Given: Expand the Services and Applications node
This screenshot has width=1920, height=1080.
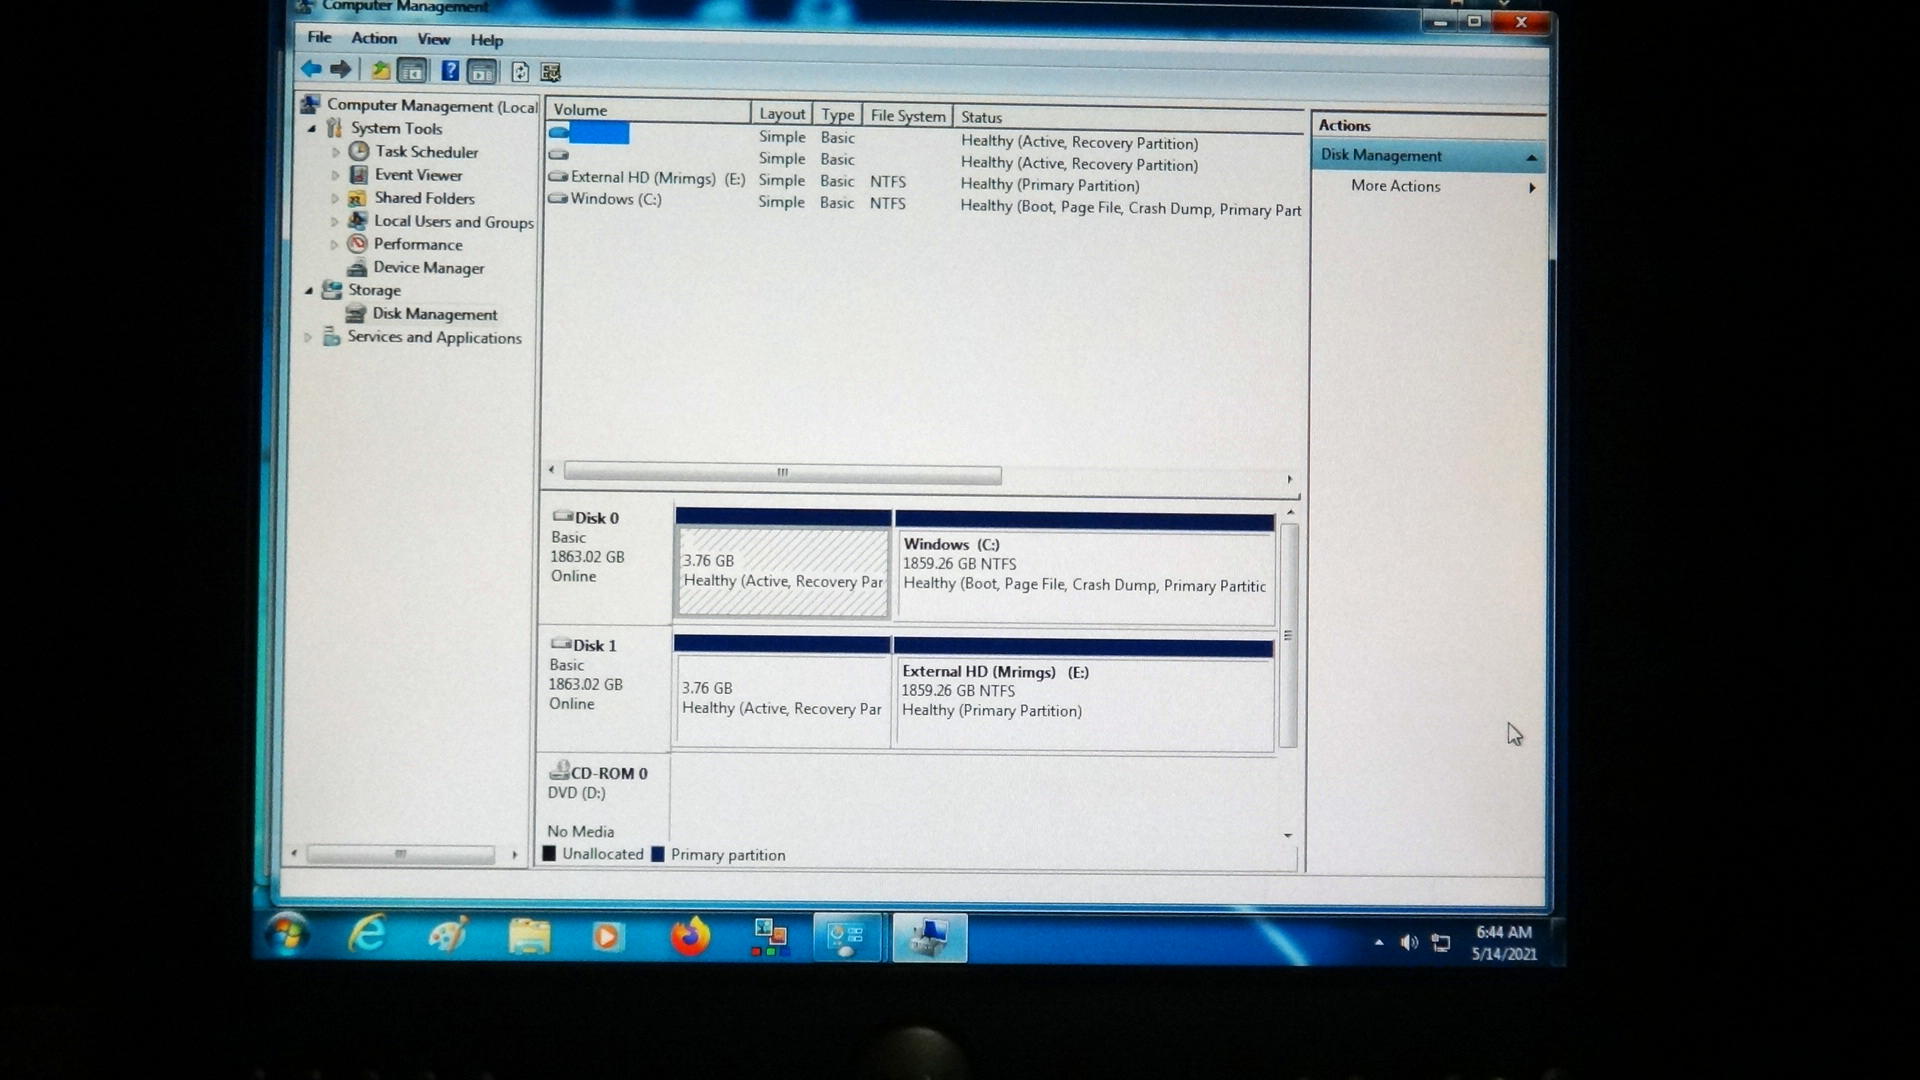Looking at the screenshot, I should pyautogui.click(x=308, y=338).
